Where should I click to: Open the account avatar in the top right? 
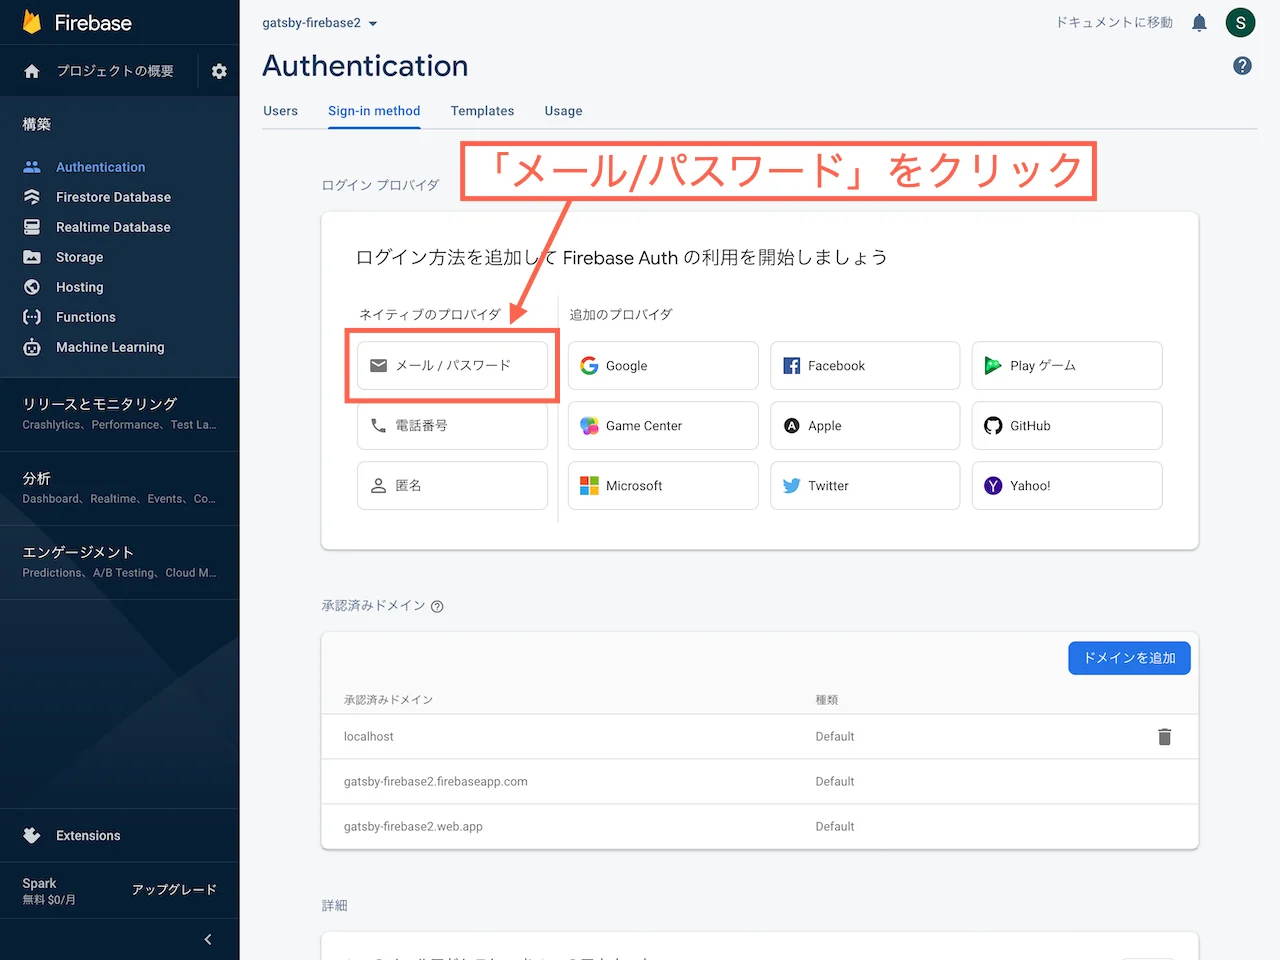pyautogui.click(x=1240, y=22)
